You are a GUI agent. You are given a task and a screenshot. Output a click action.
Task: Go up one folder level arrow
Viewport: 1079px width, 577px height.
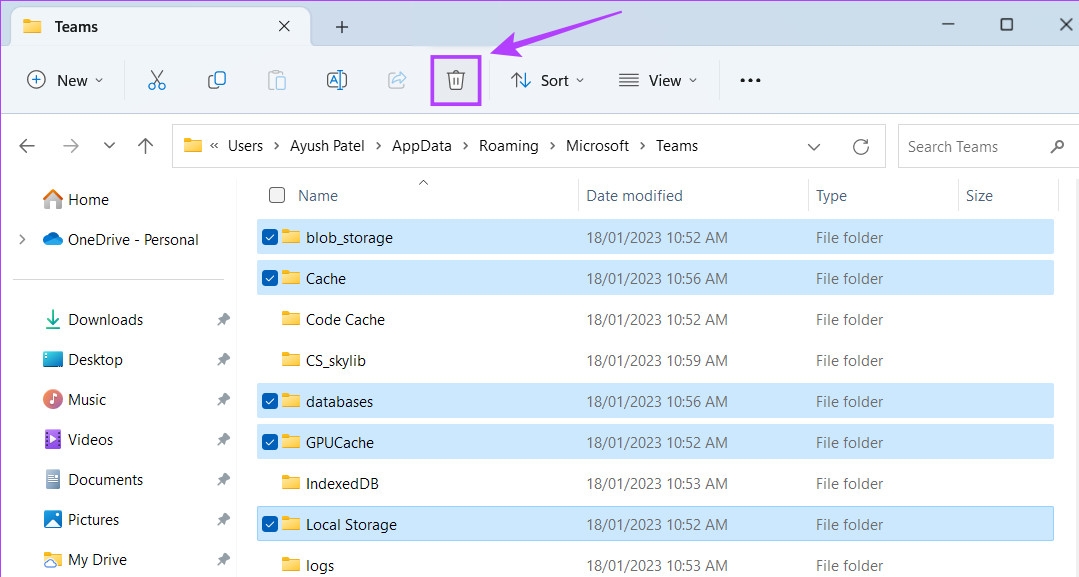tap(145, 146)
